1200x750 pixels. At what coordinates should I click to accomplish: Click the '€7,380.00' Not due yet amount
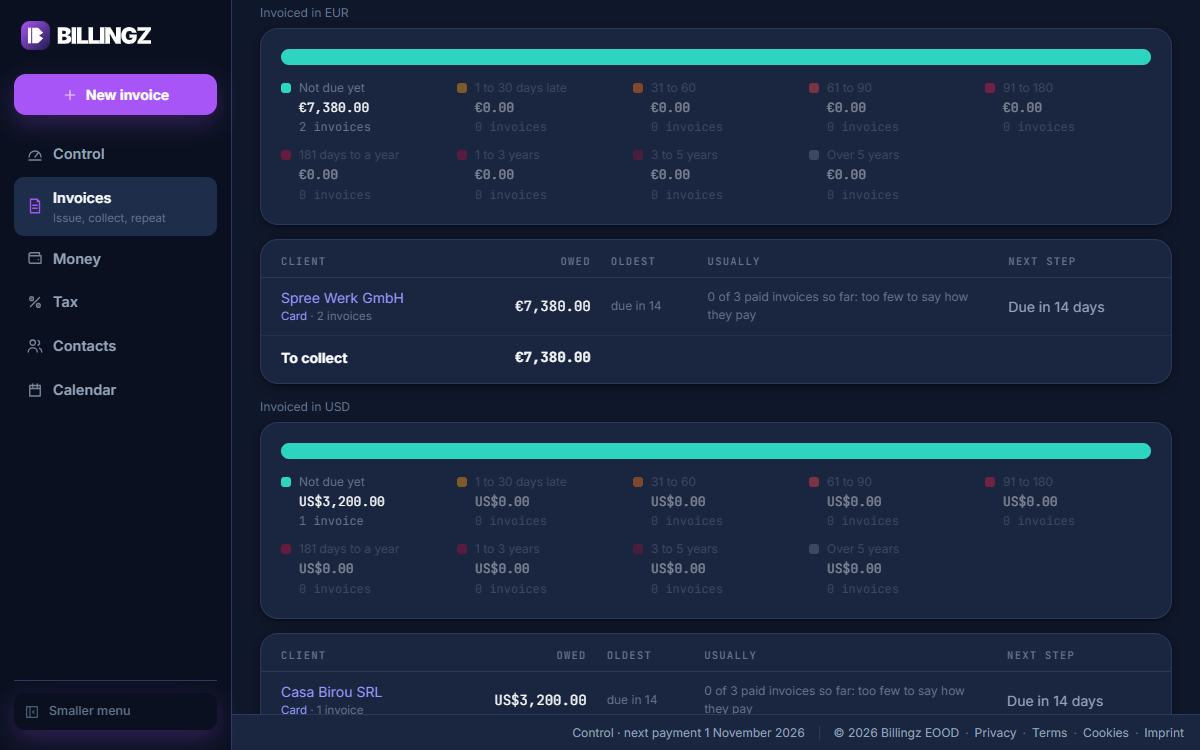pyautogui.click(x=334, y=107)
